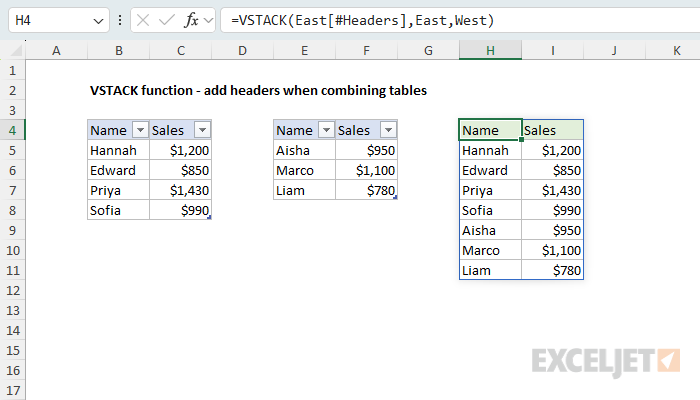
Task: Click 'Liam' in the combined column H
Action: click(x=490, y=270)
